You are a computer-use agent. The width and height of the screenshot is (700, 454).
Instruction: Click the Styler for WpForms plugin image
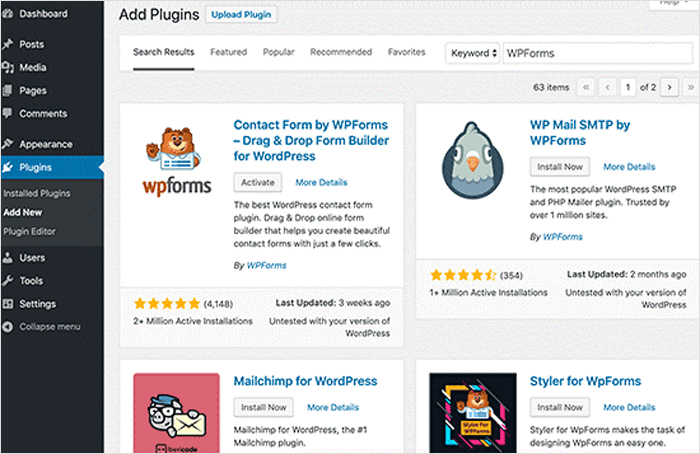pos(473,413)
